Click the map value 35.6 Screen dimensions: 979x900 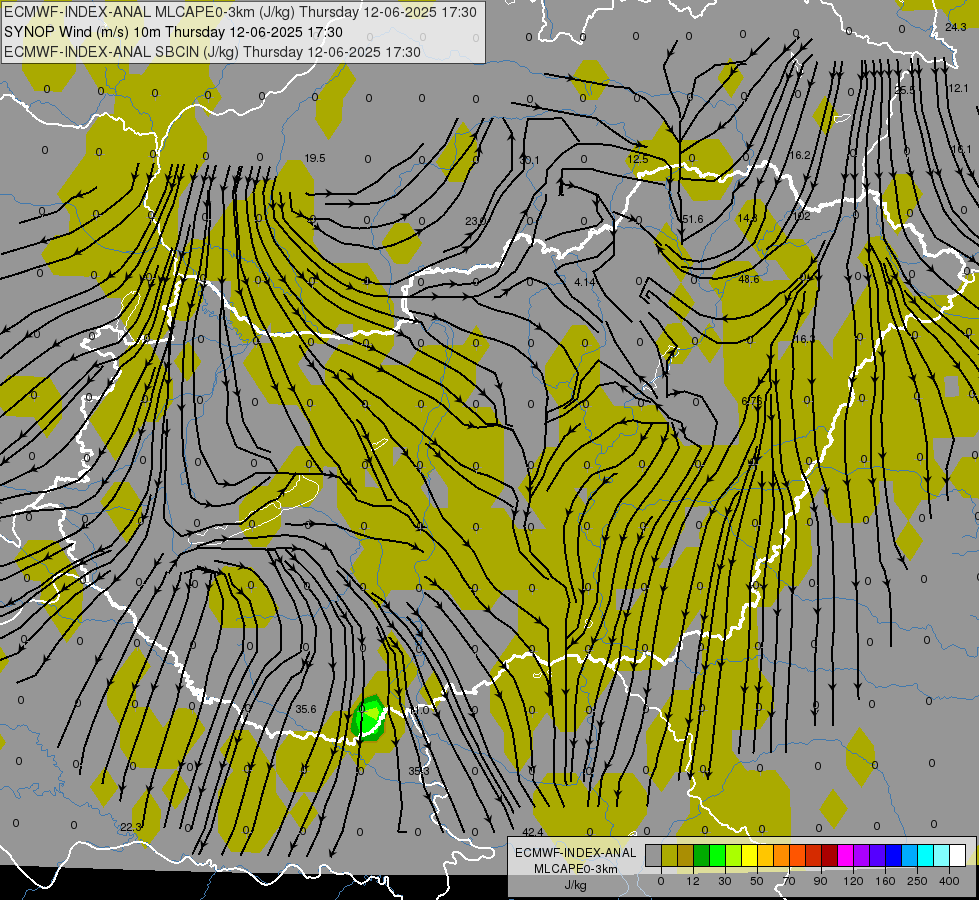coord(306,710)
